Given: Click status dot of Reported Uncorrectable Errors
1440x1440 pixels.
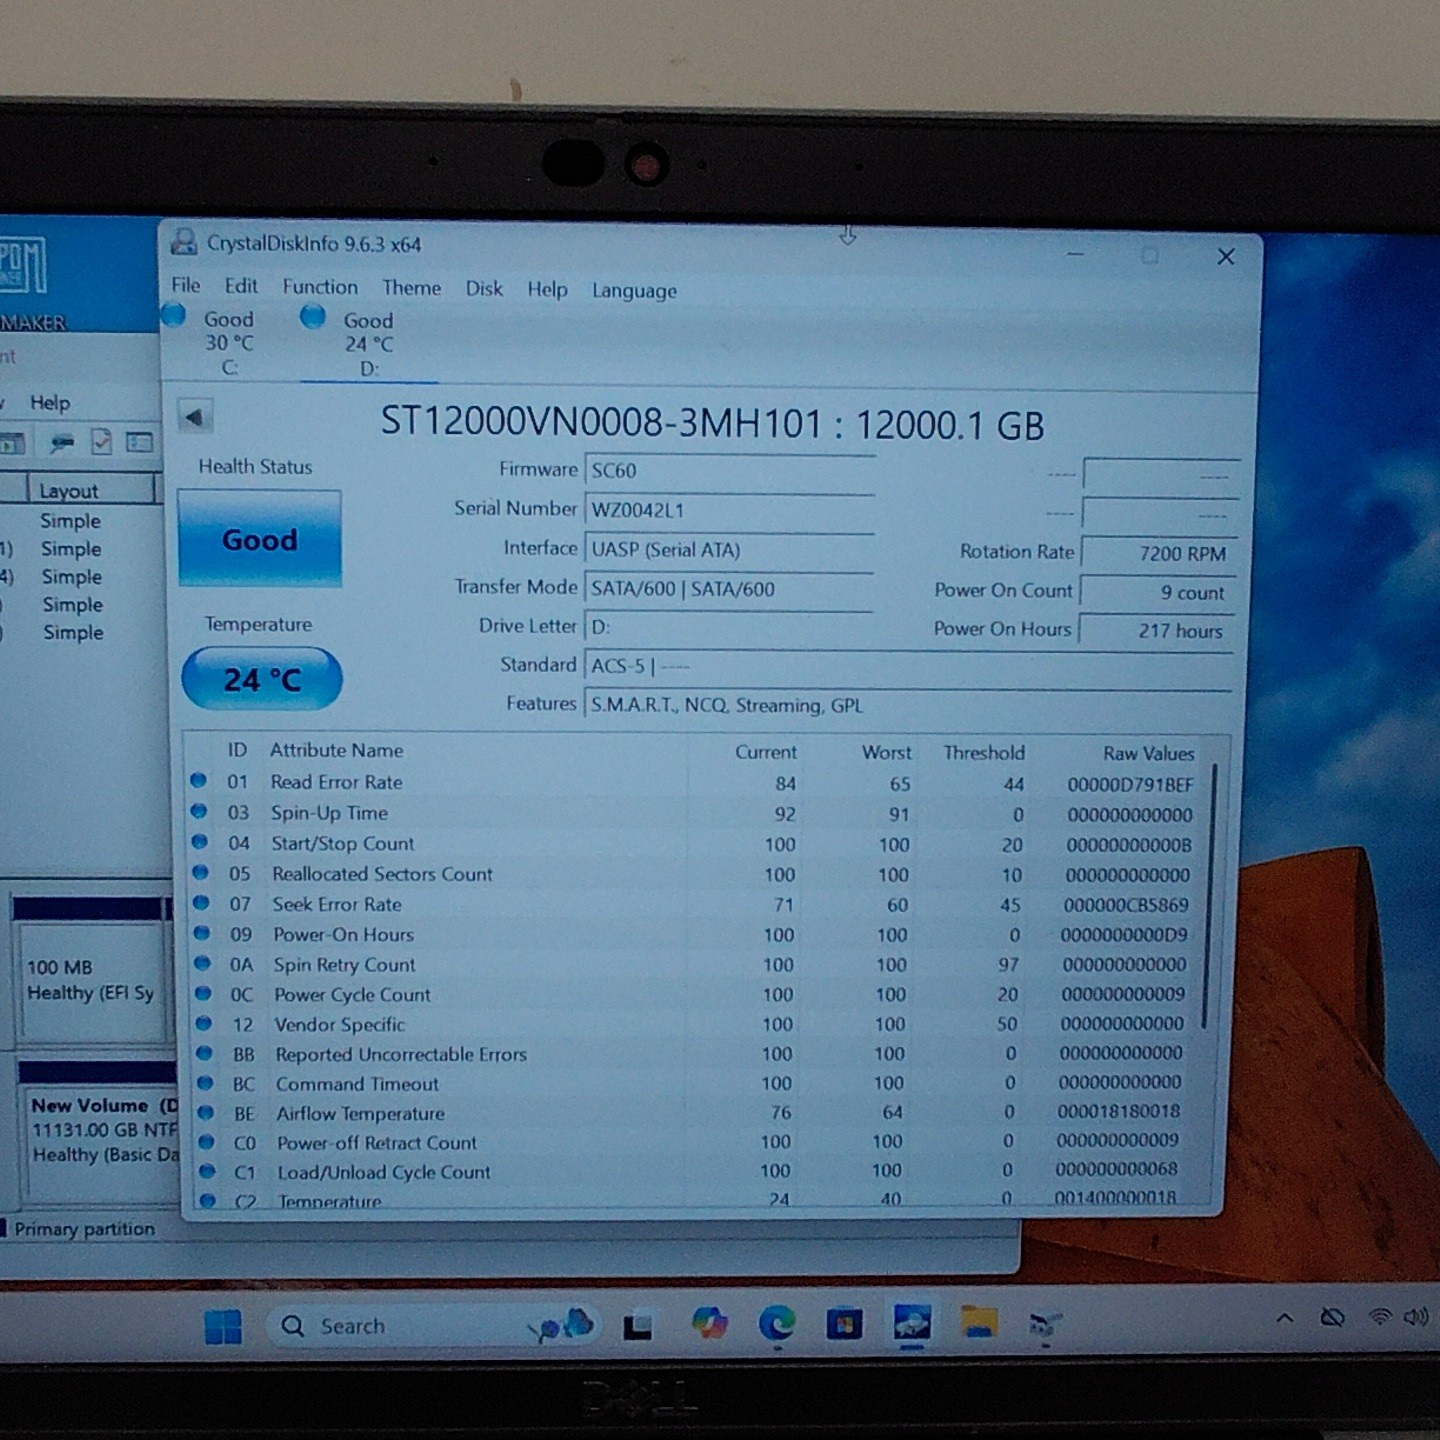Looking at the screenshot, I should pos(205,1053).
